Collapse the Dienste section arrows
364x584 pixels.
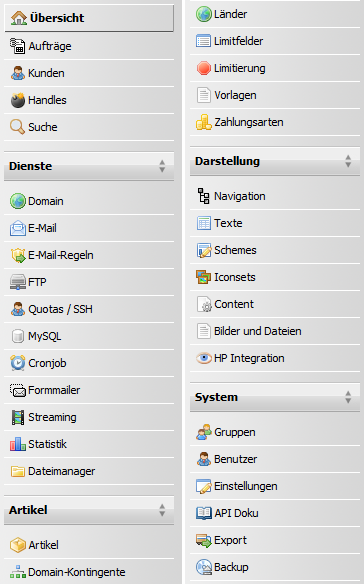coord(162,166)
